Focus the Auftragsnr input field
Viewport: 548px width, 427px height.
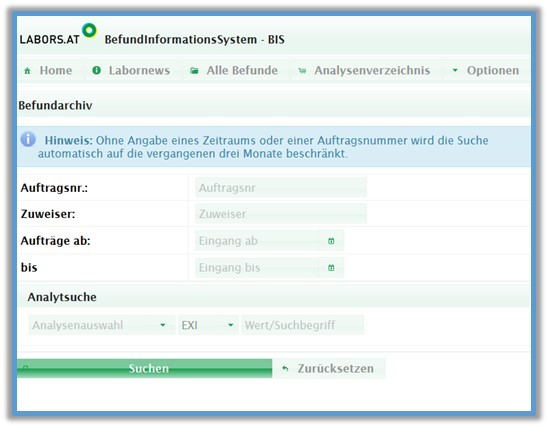coord(281,188)
